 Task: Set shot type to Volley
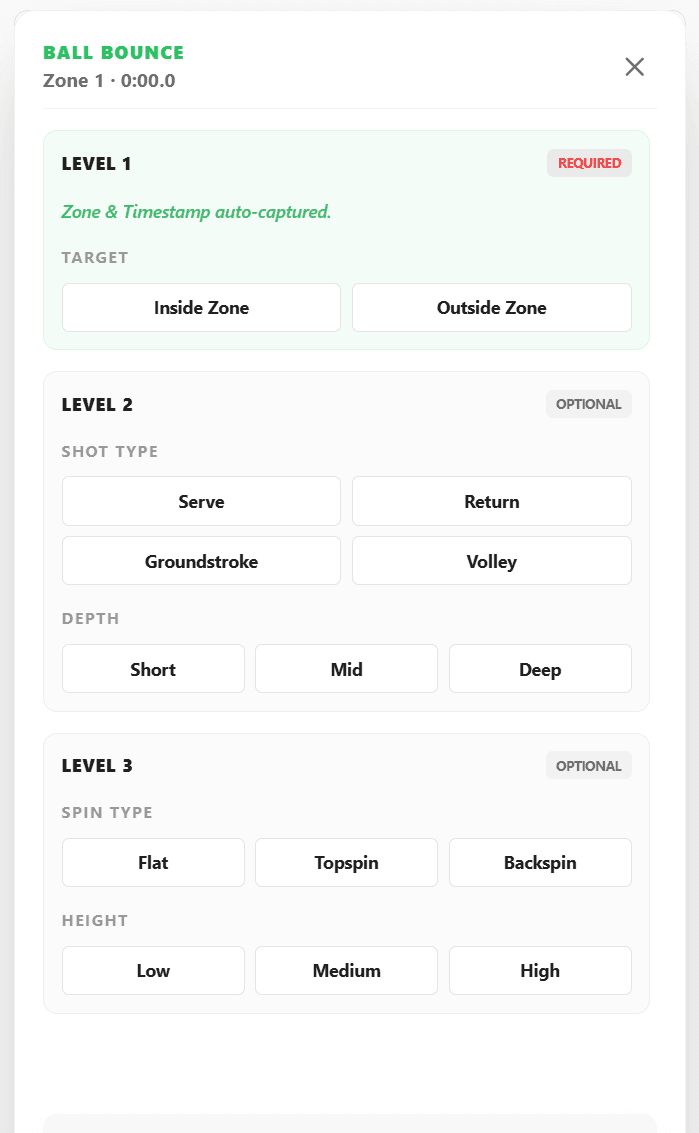point(492,561)
